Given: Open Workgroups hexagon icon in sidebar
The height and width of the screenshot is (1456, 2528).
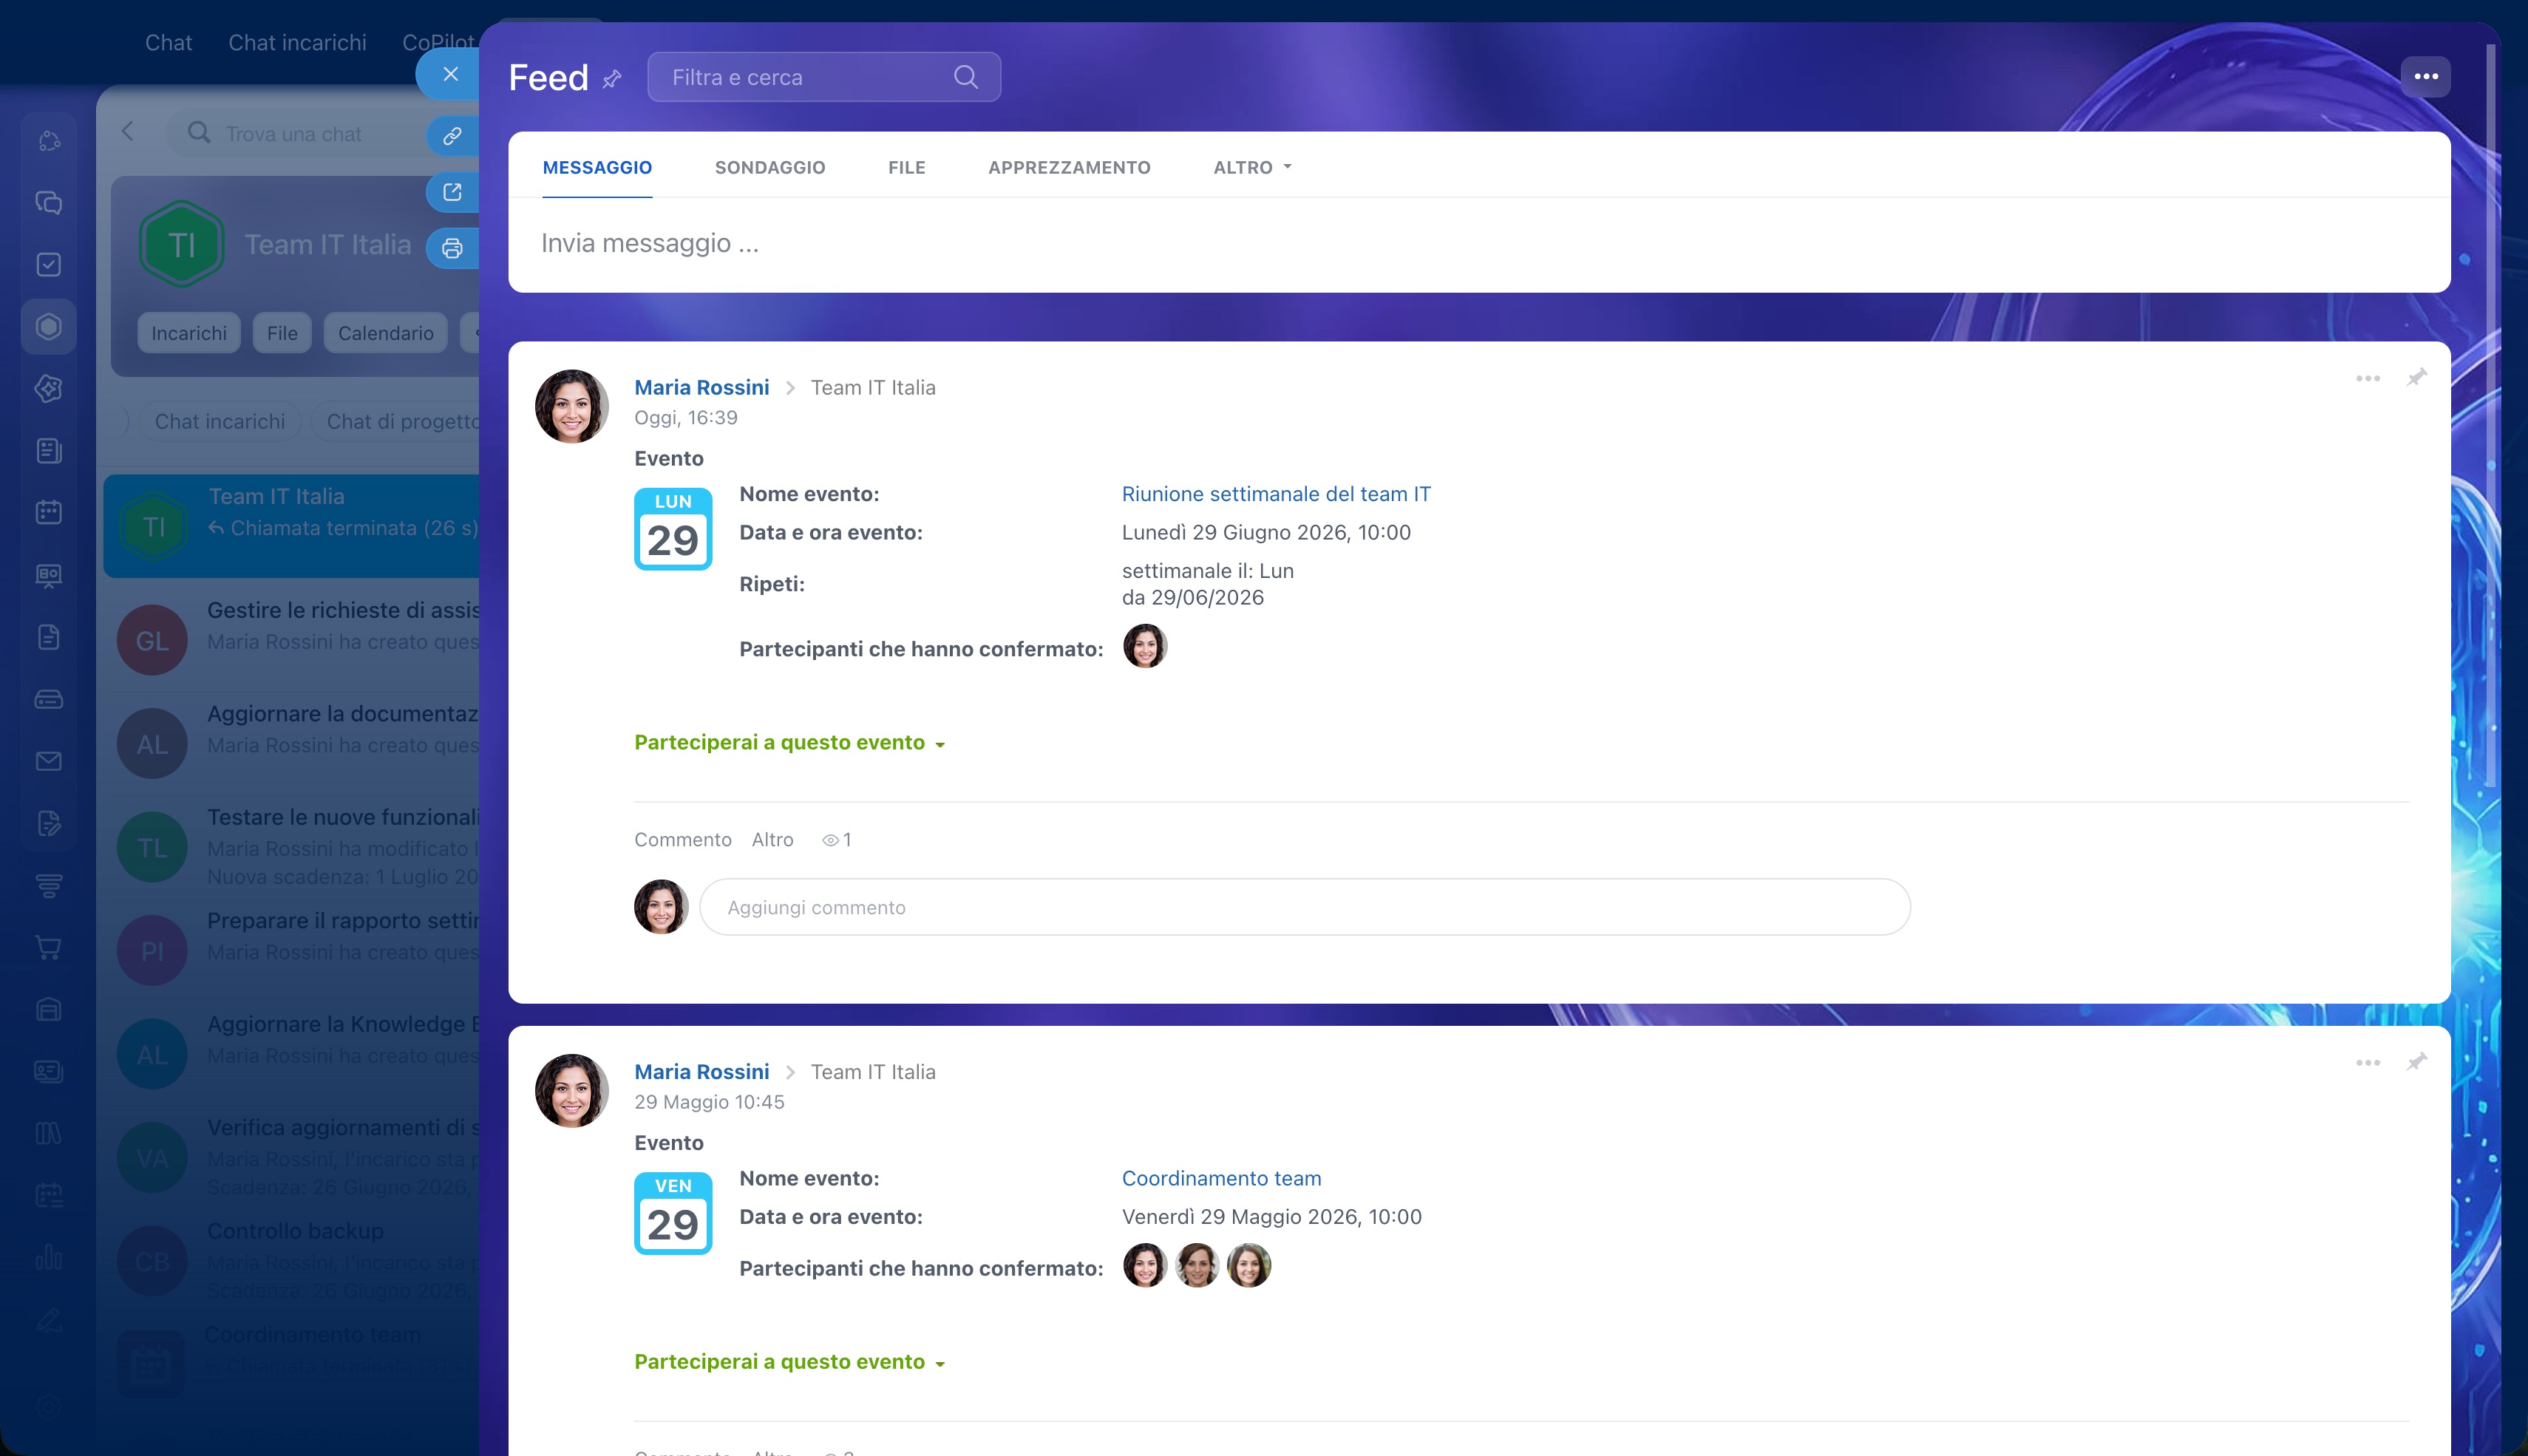Looking at the screenshot, I should 49,326.
